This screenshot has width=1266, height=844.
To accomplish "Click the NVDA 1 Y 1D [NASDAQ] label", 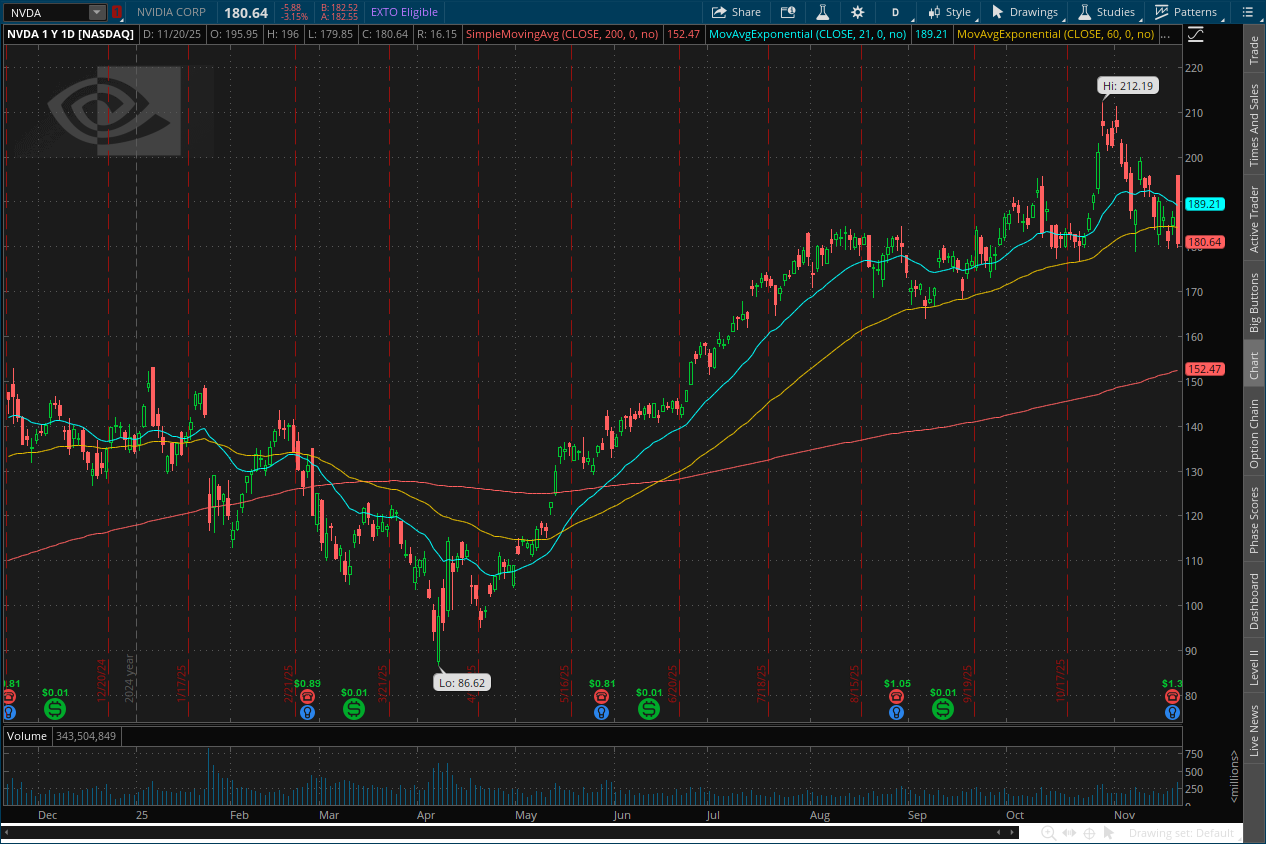I will pos(71,34).
